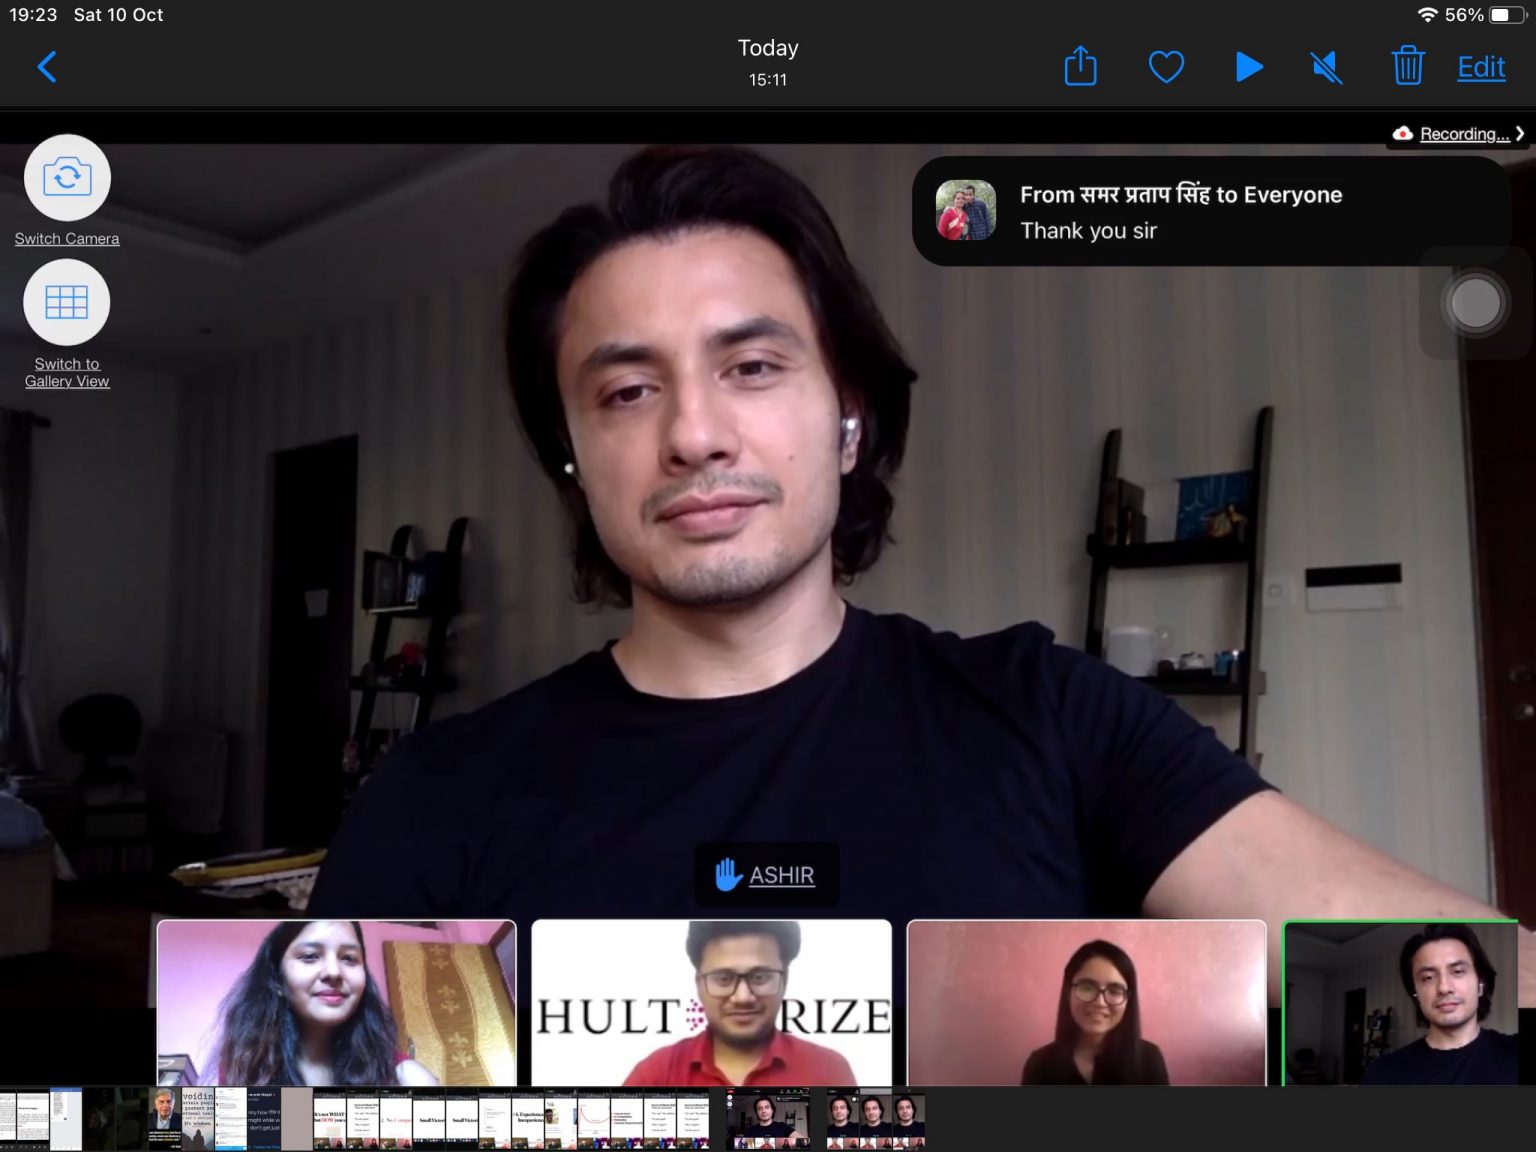
Task: Select the HULT PRIZE participant video tile
Action: pyautogui.click(x=711, y=1002)
